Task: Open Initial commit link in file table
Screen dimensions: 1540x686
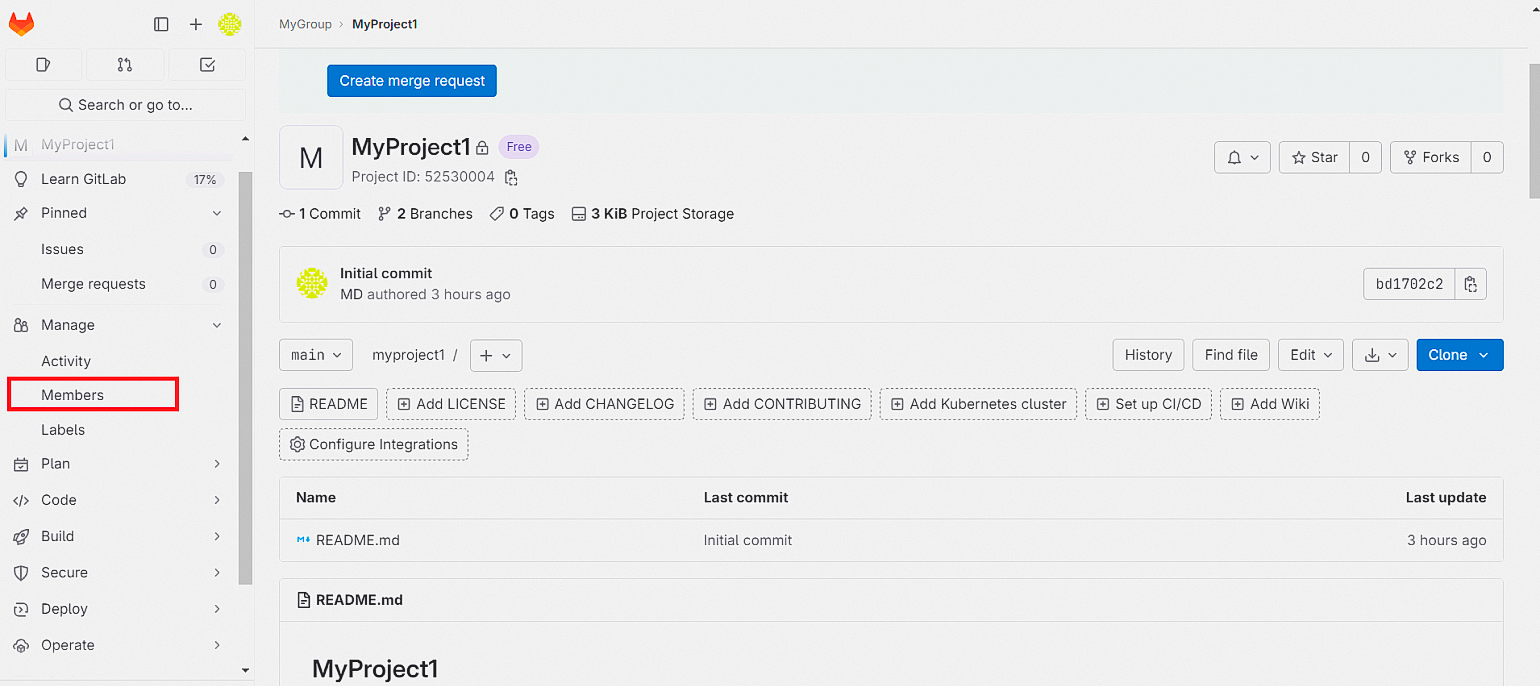Action: (x=748, y=540)
